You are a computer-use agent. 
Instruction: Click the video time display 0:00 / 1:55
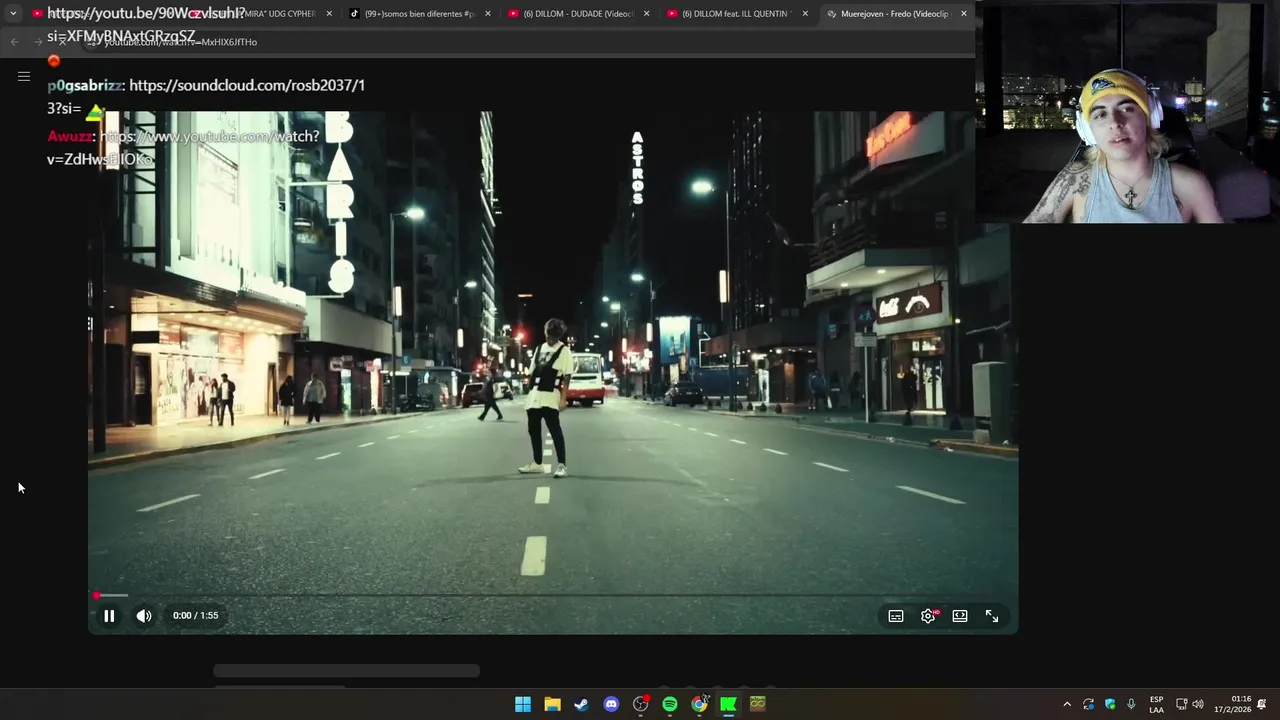[x=195, y=616]
